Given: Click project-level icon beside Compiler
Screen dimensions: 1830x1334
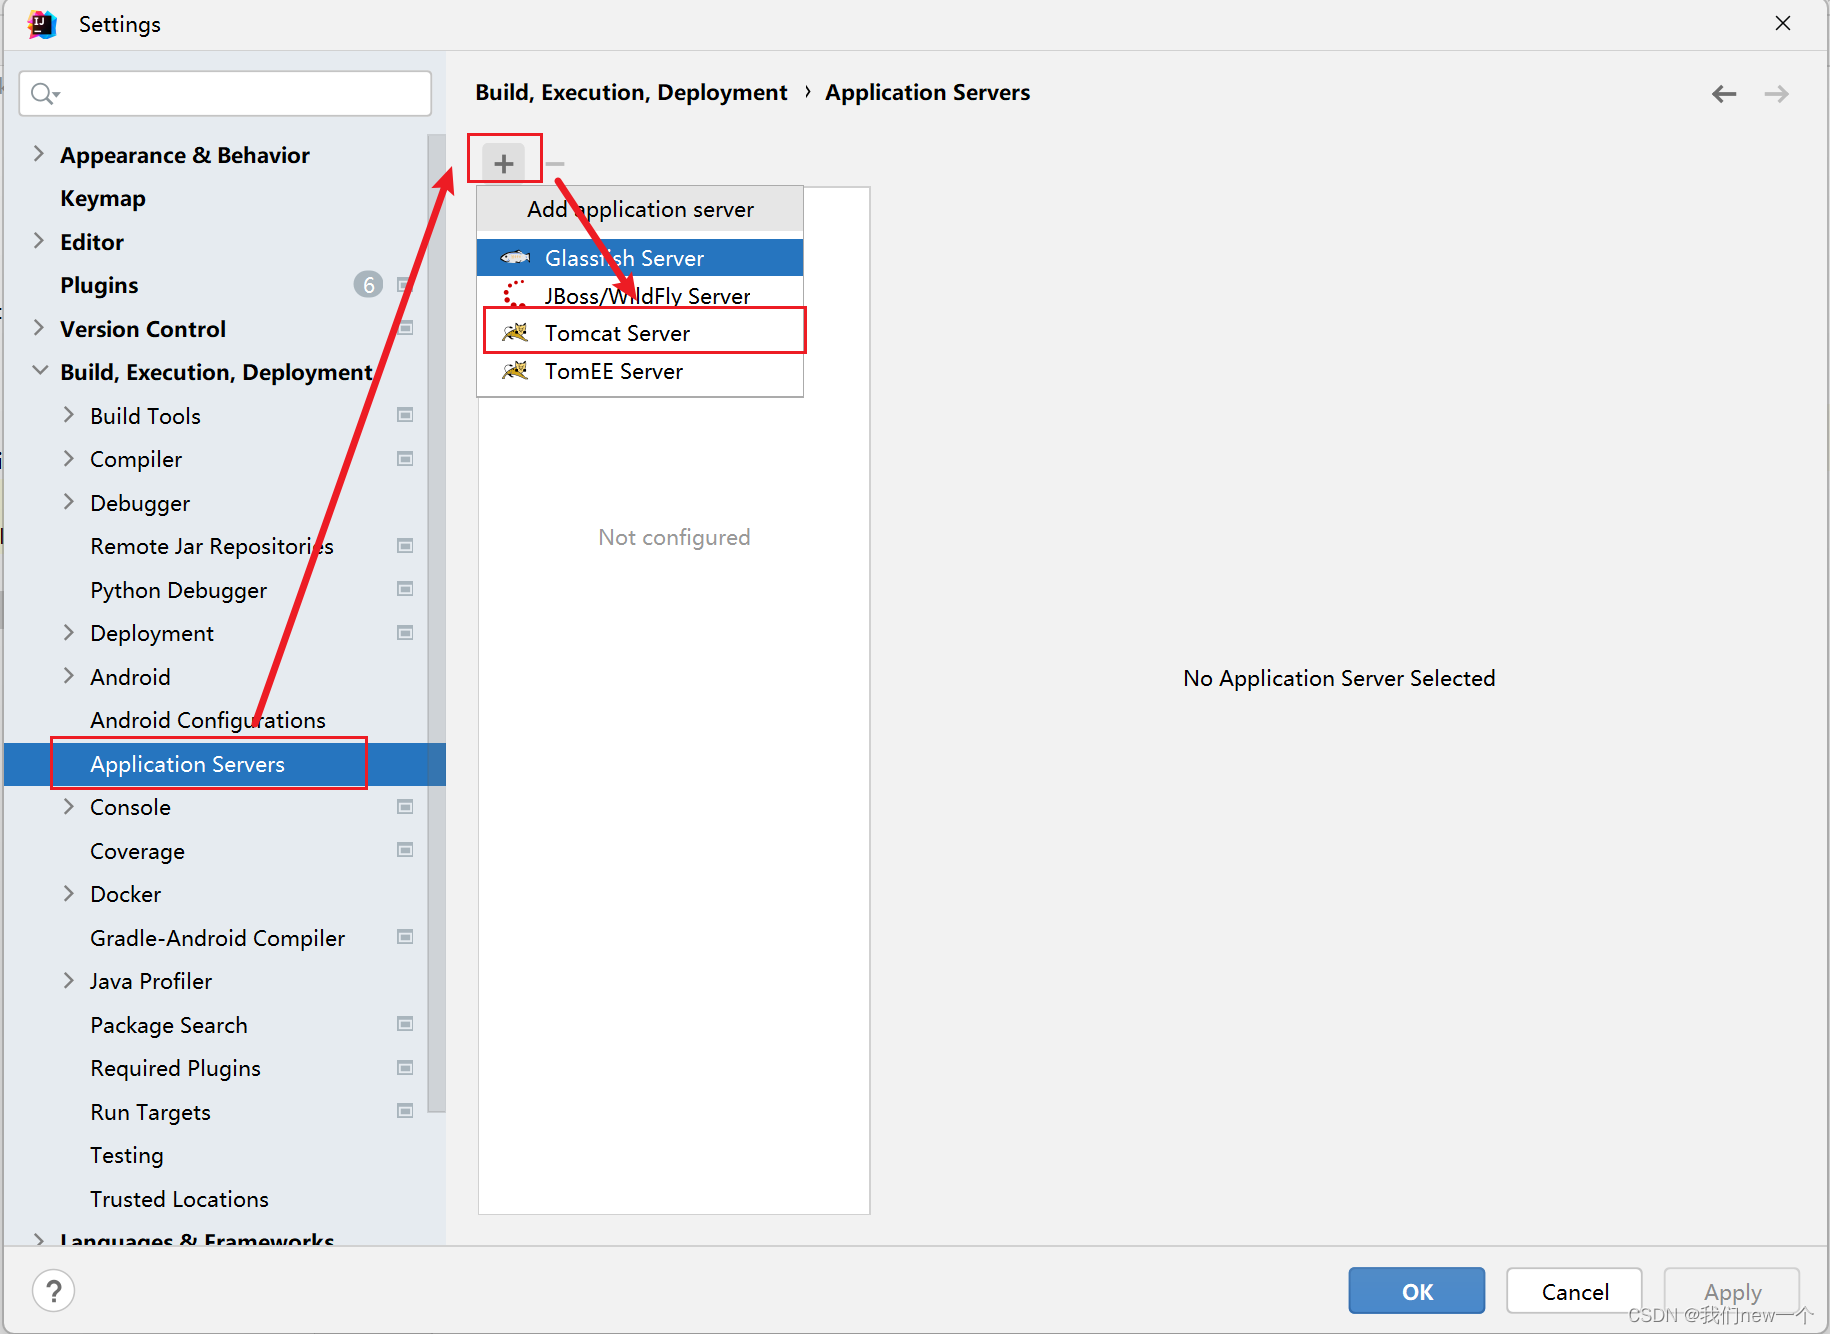Looking at the screenshot, I should (405, 459).
